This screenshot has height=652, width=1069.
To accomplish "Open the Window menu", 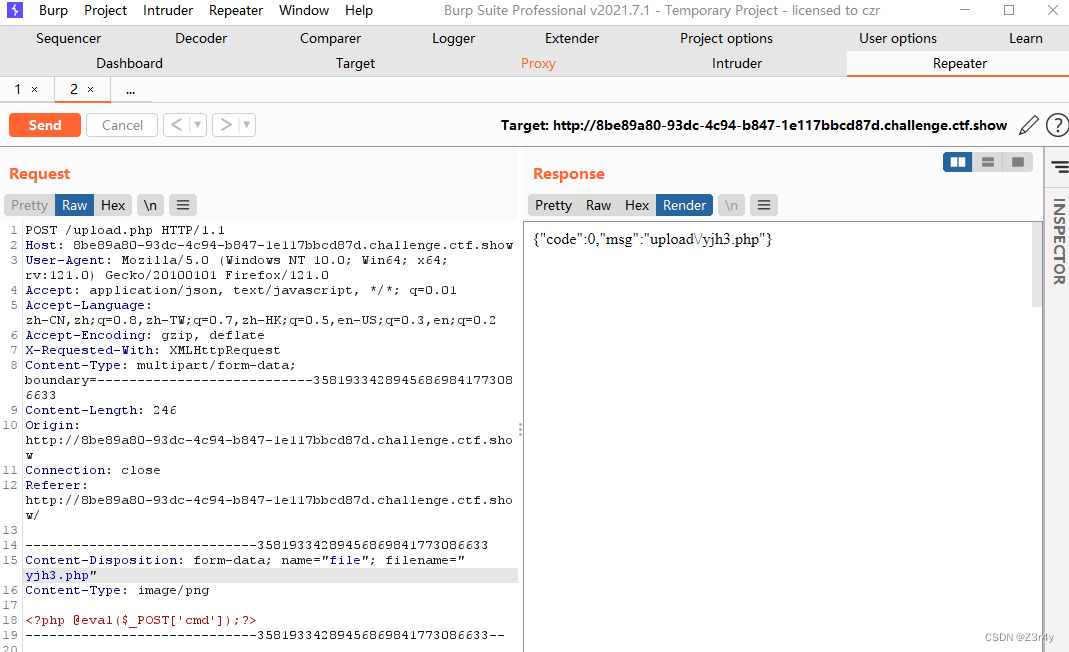I will pyautogui.click(x=304, y=10).
